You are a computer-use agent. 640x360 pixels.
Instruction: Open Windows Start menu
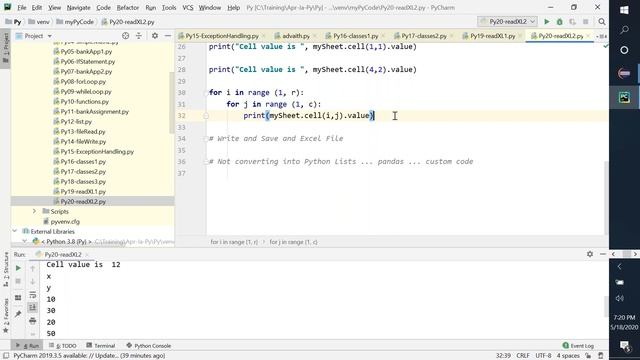(624, 10)
